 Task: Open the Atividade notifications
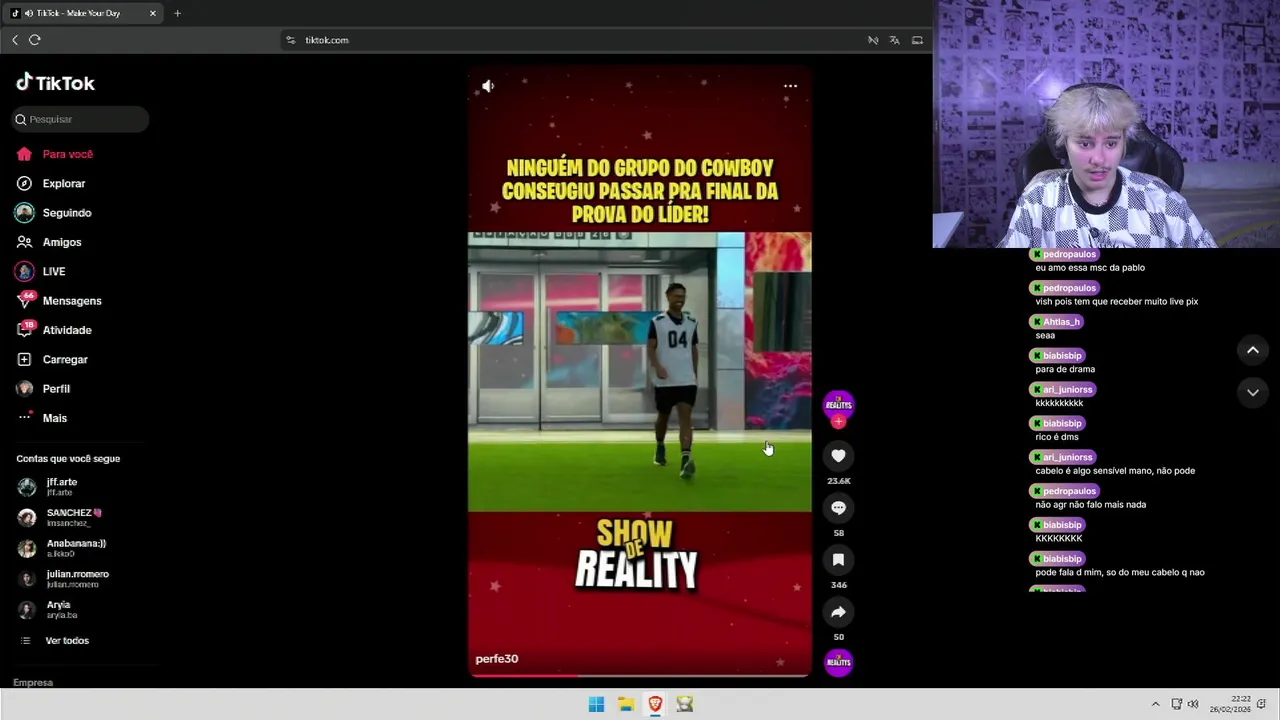[x=66, y=330]
